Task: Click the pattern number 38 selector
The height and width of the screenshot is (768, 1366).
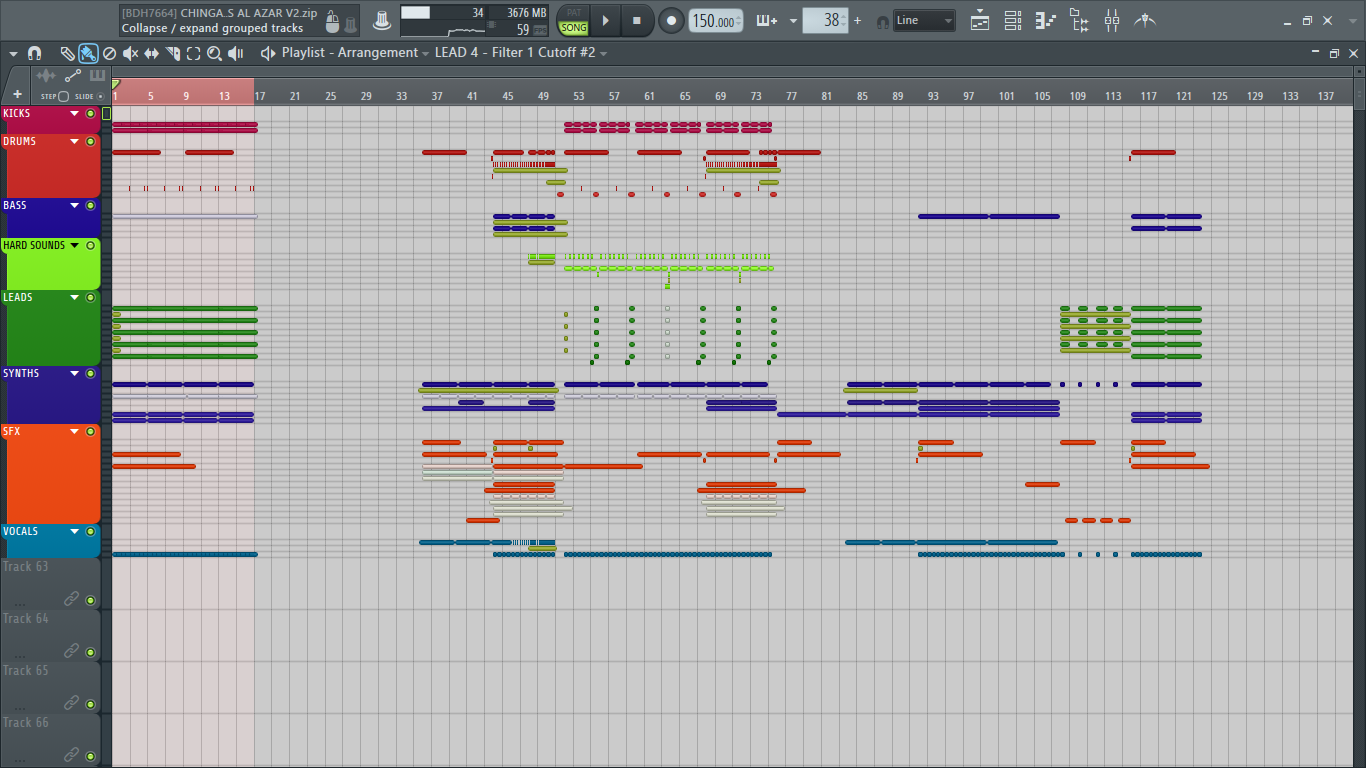Action: point(825,20)
